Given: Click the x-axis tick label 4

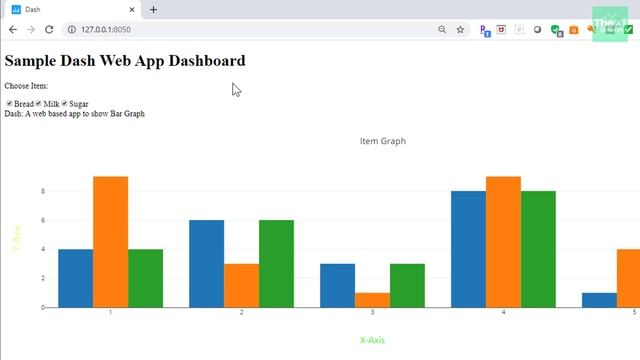Looking at the screenshot, I should [503, 312].
